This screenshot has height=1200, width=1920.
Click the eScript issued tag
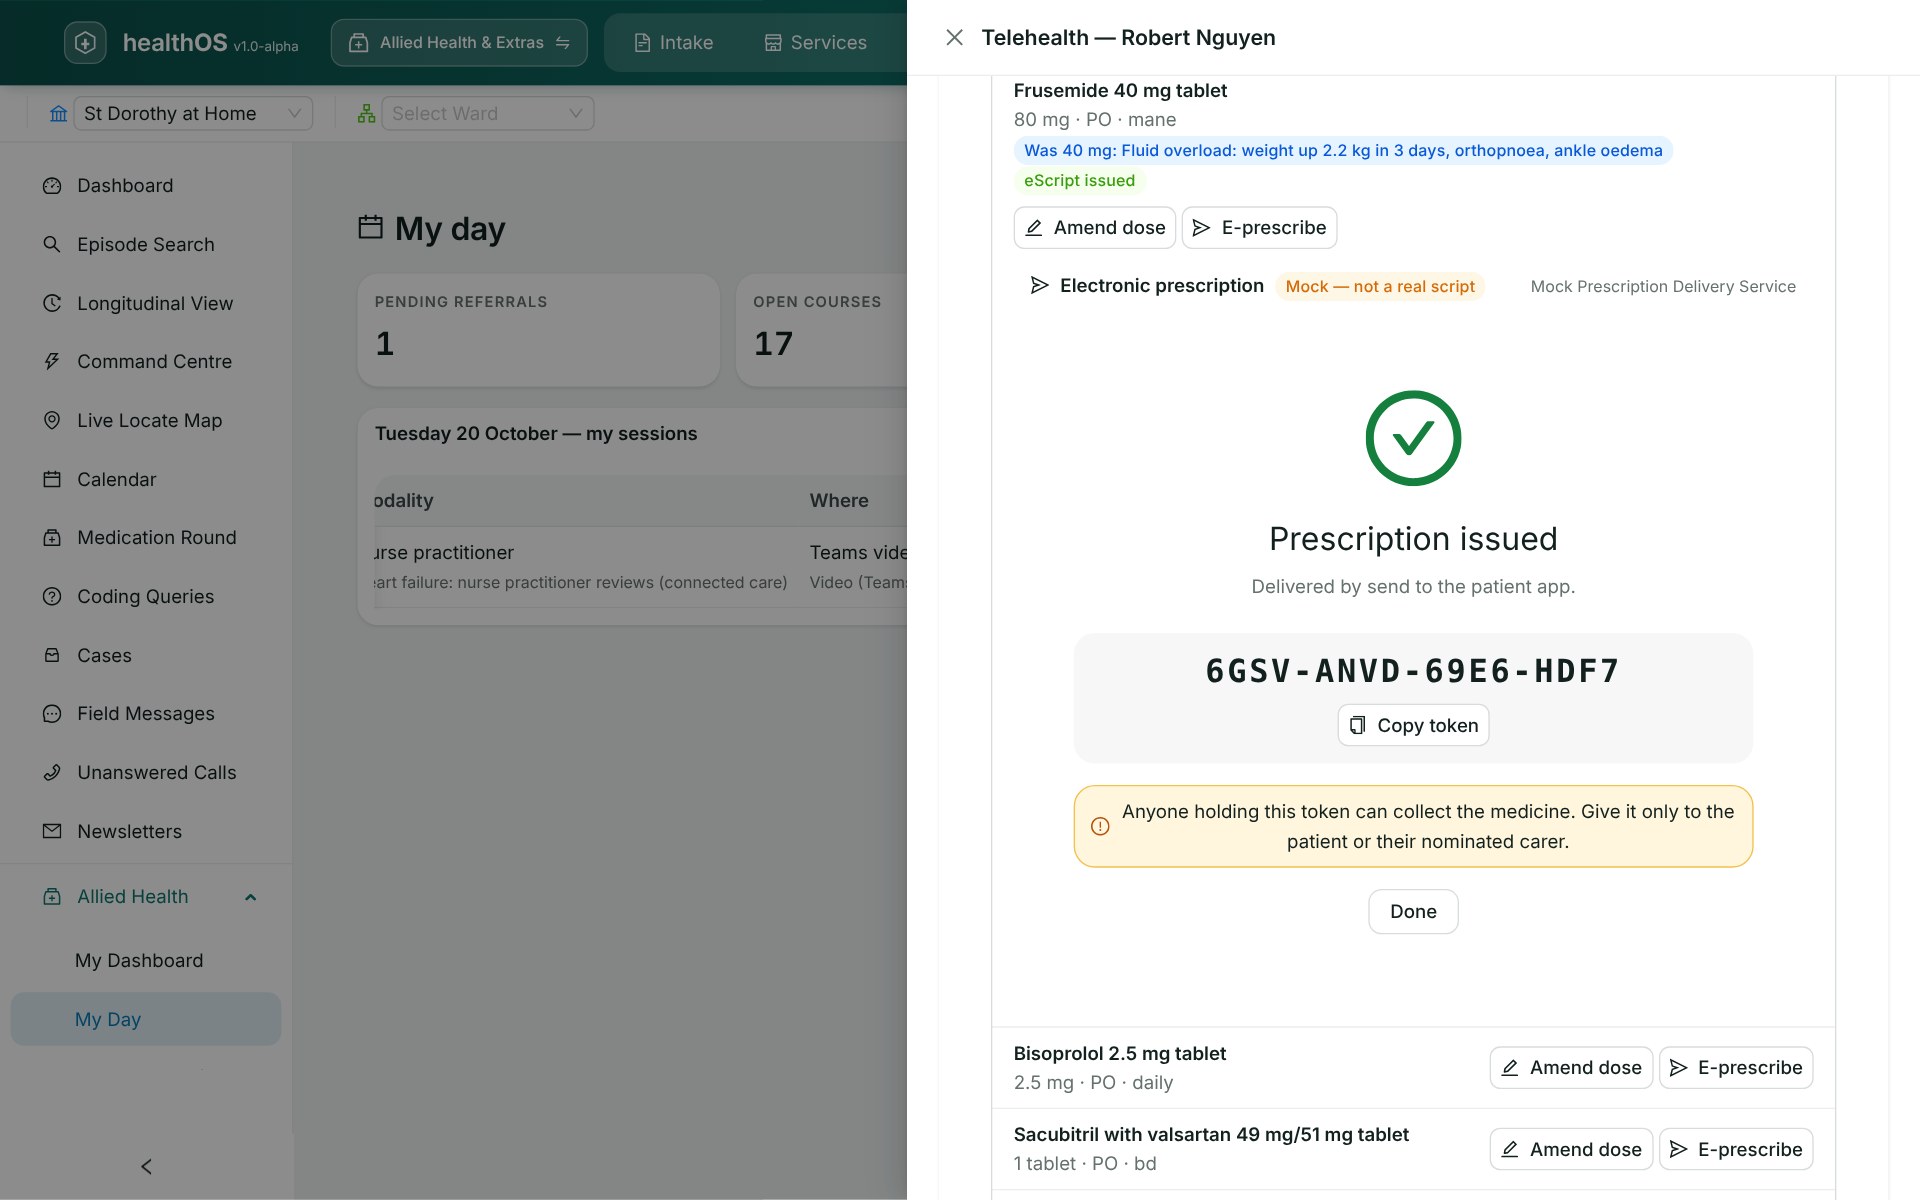click(x=1079, y=181)
